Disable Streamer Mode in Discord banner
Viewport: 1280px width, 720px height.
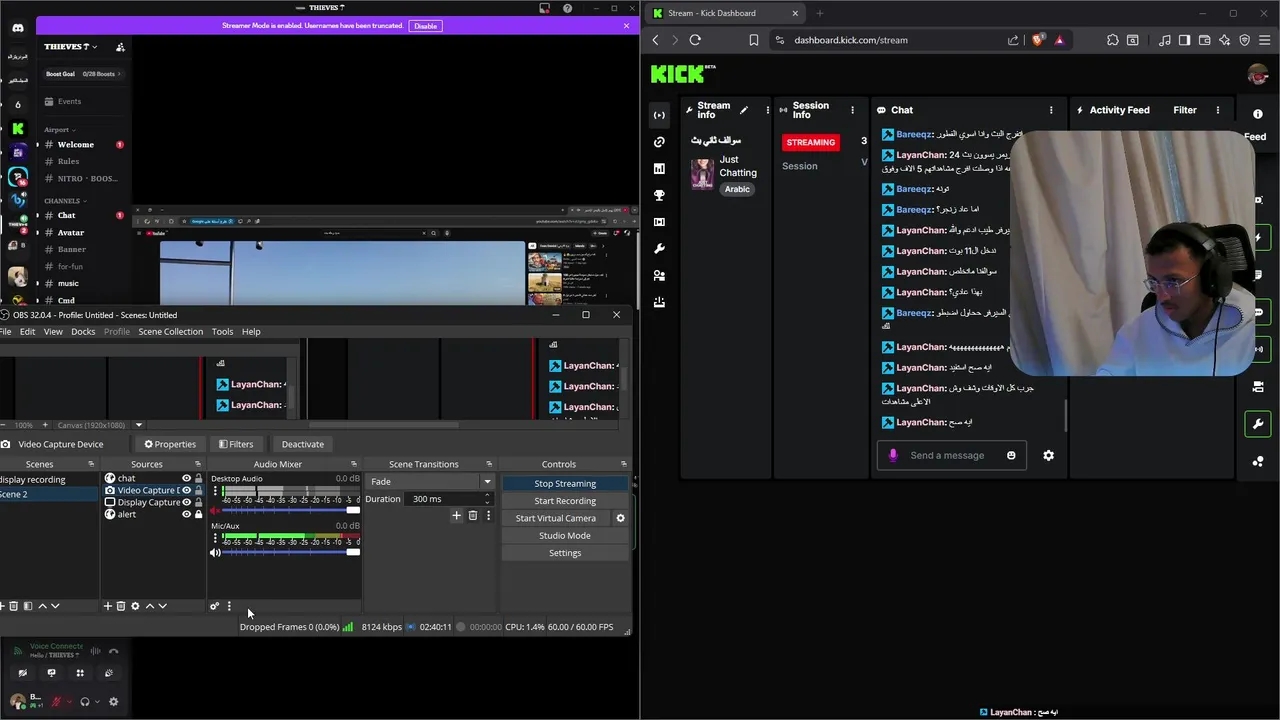pyautogui.click(x=426, y=26)
